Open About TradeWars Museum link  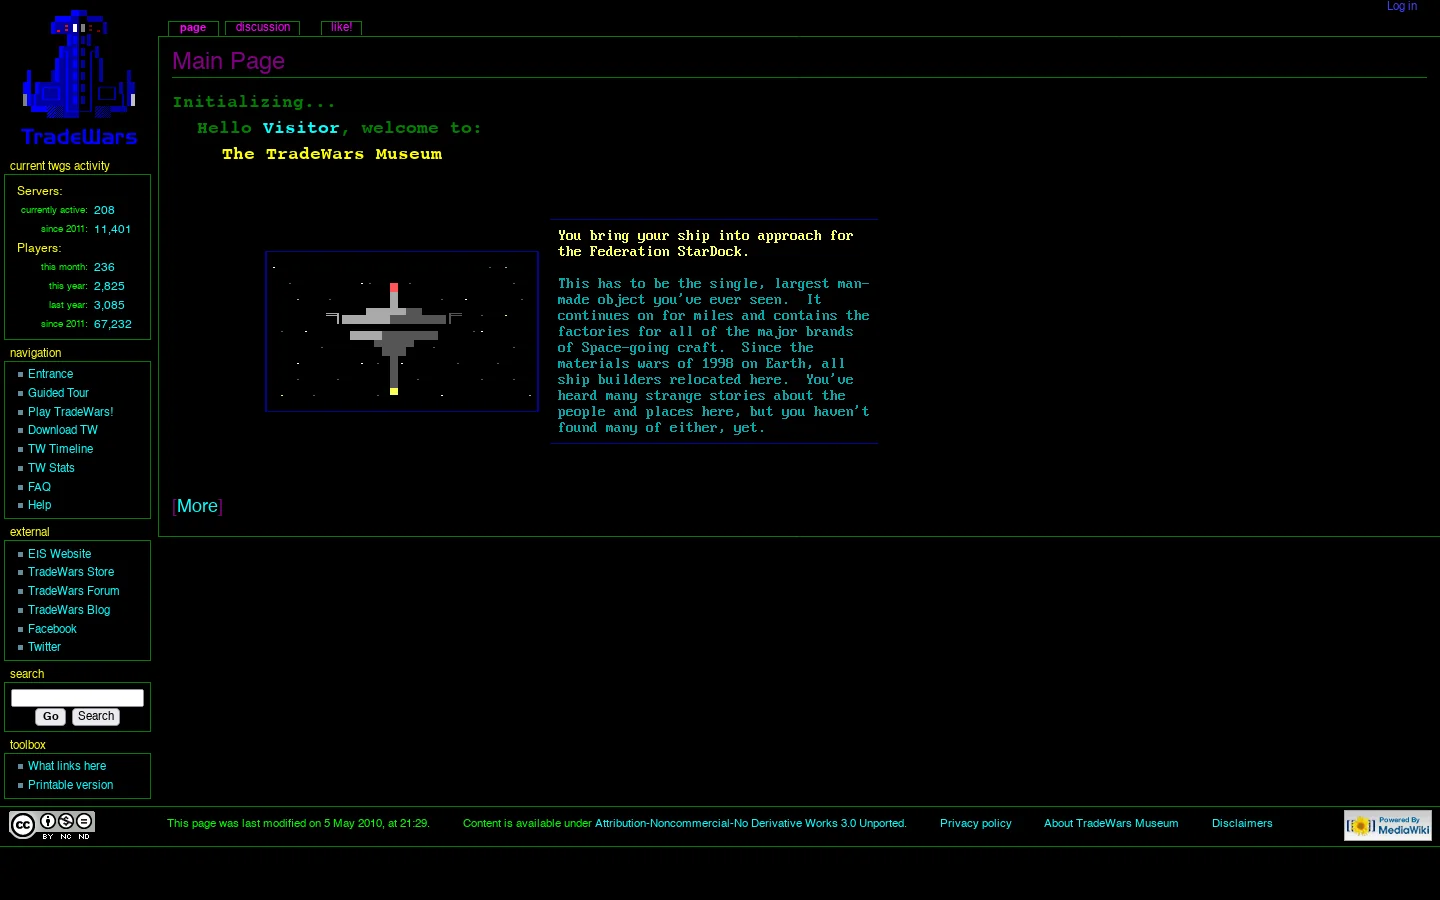click(1111, 824)
